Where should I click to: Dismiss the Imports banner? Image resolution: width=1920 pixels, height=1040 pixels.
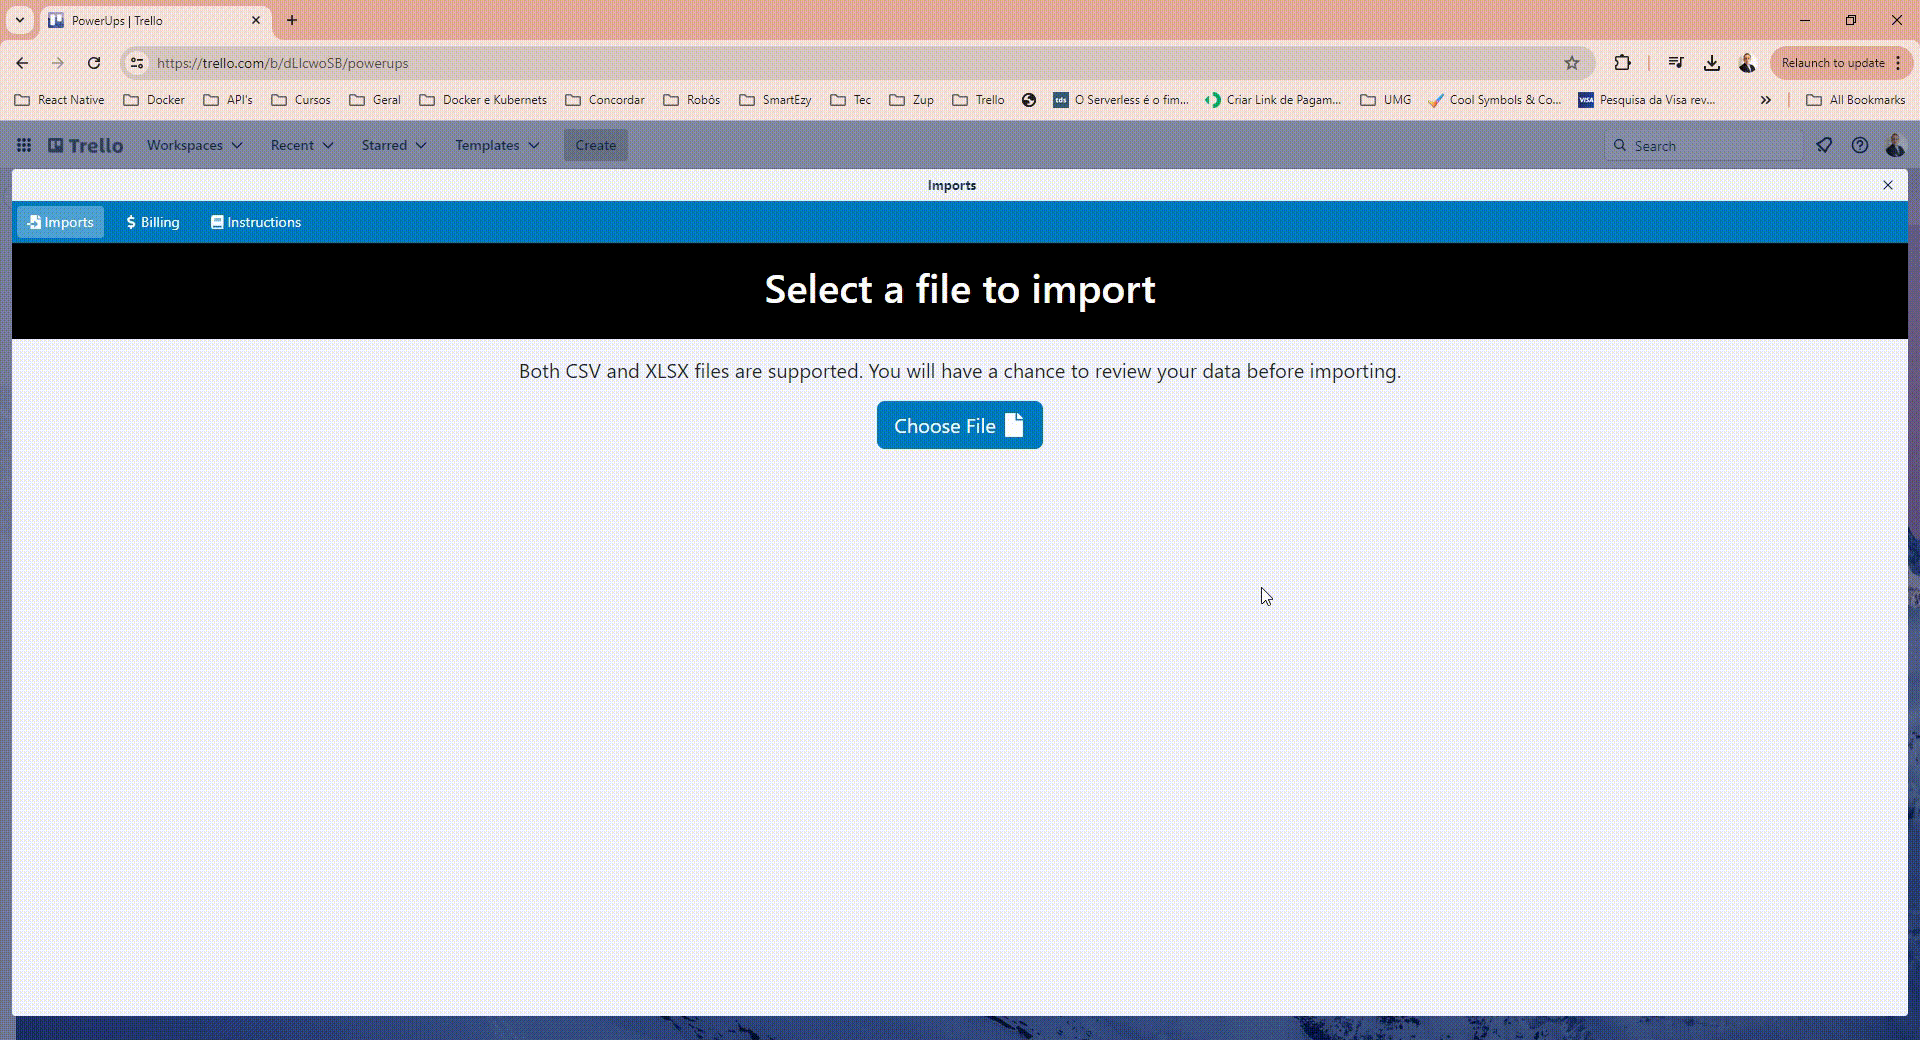tap(1888, 185)
